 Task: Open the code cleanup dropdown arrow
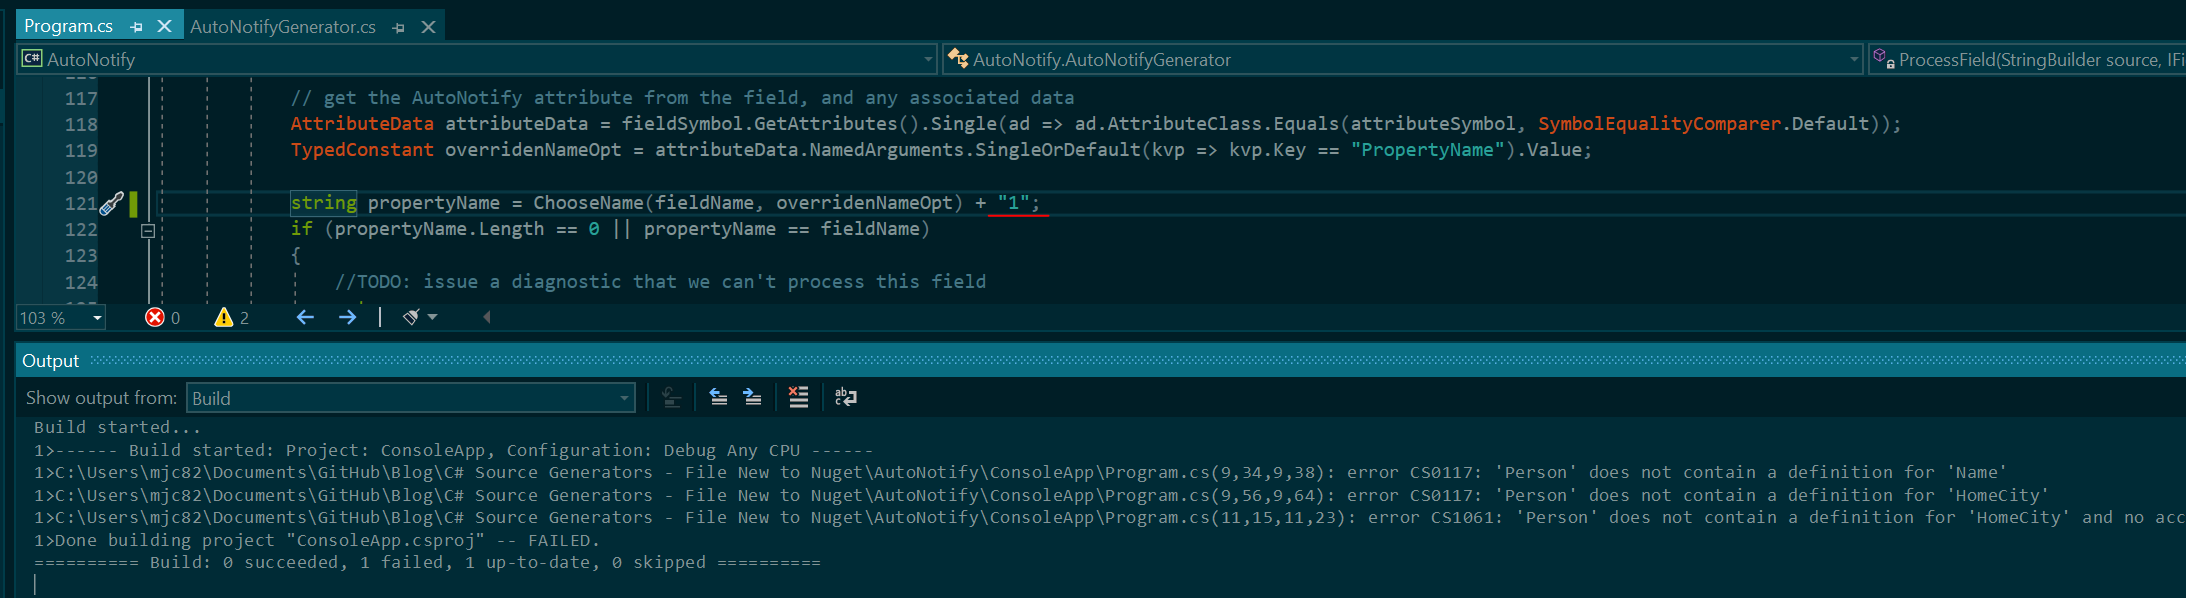[432, 317]
